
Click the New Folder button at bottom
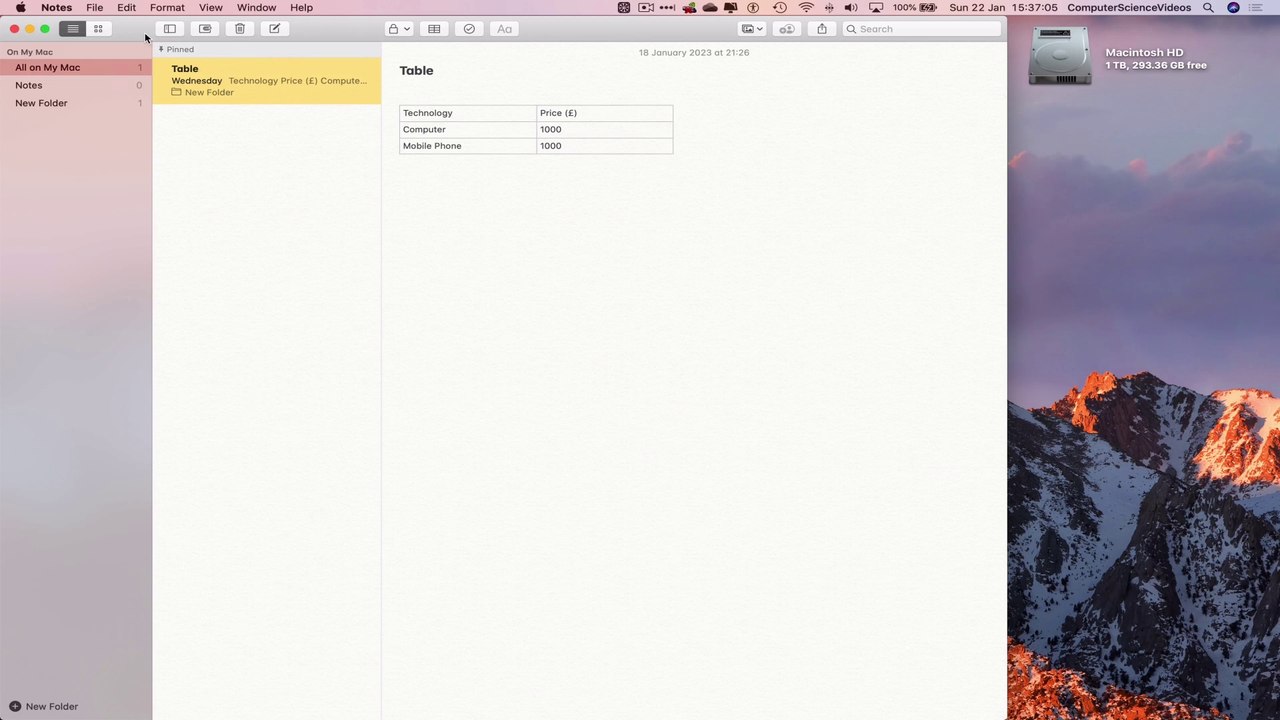click(43, 706)
